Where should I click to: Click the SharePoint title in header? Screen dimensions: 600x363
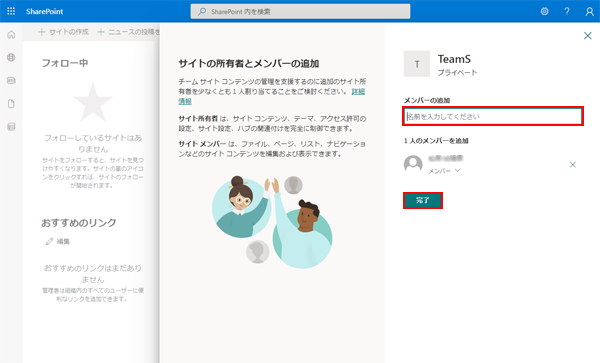[44, 11]
